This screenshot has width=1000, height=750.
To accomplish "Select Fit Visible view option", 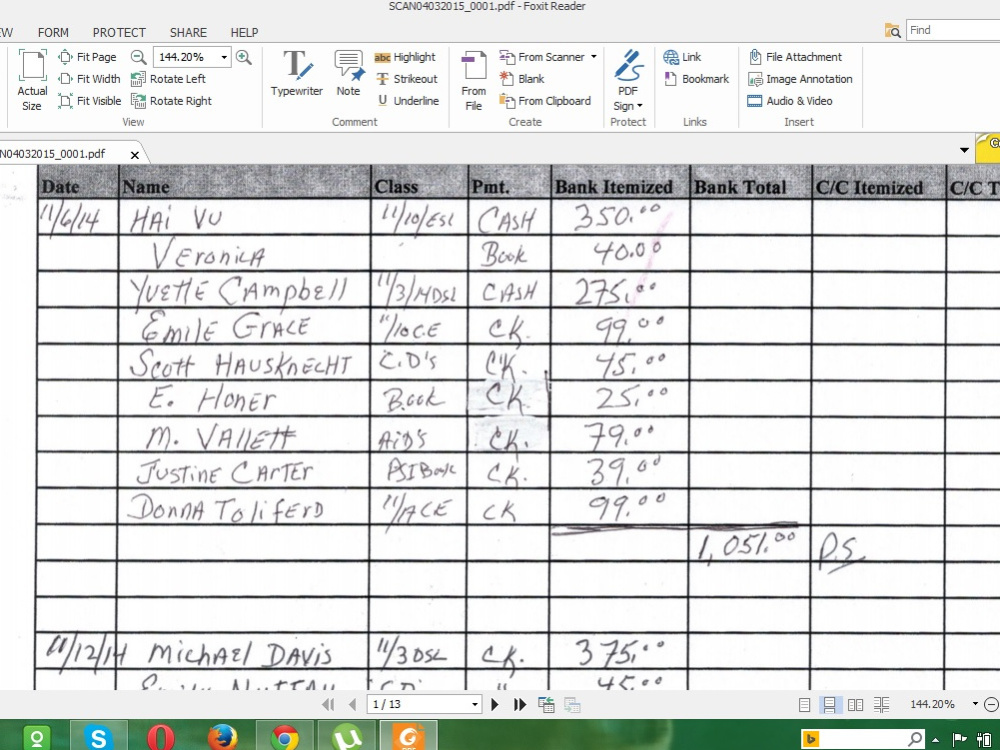I will pyautogui.click(x=90, y=101).
